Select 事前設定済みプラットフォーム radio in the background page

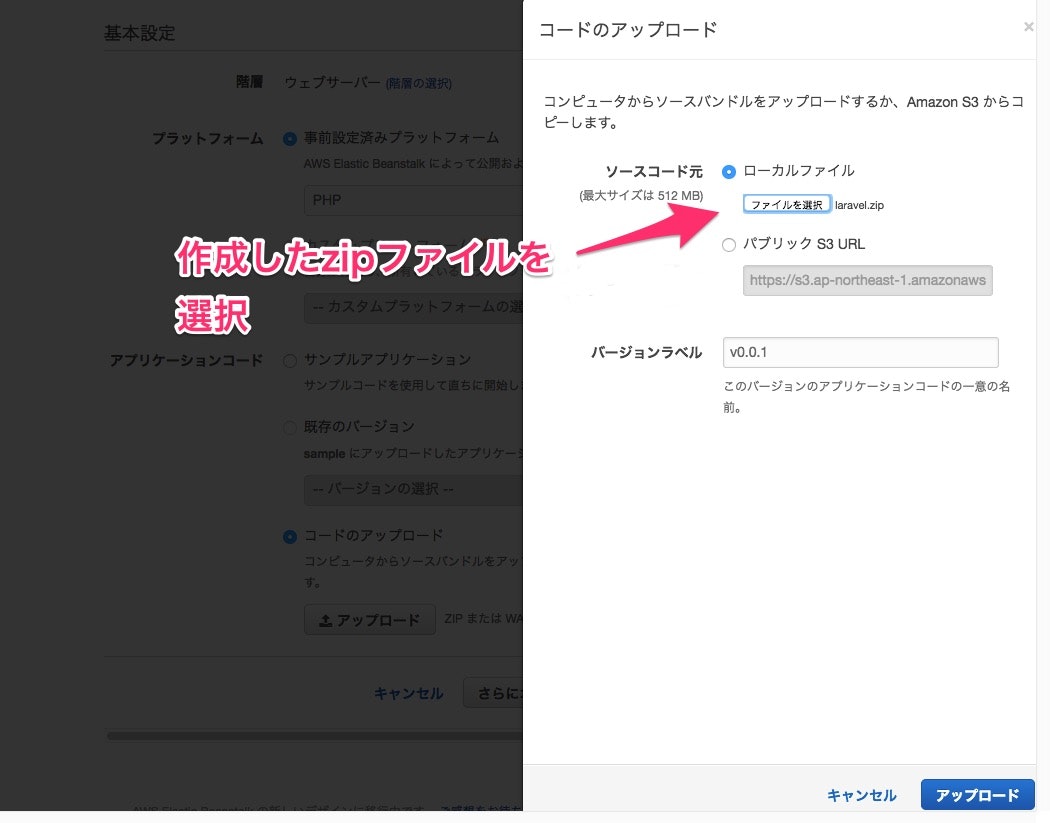(x=290, y=139)
